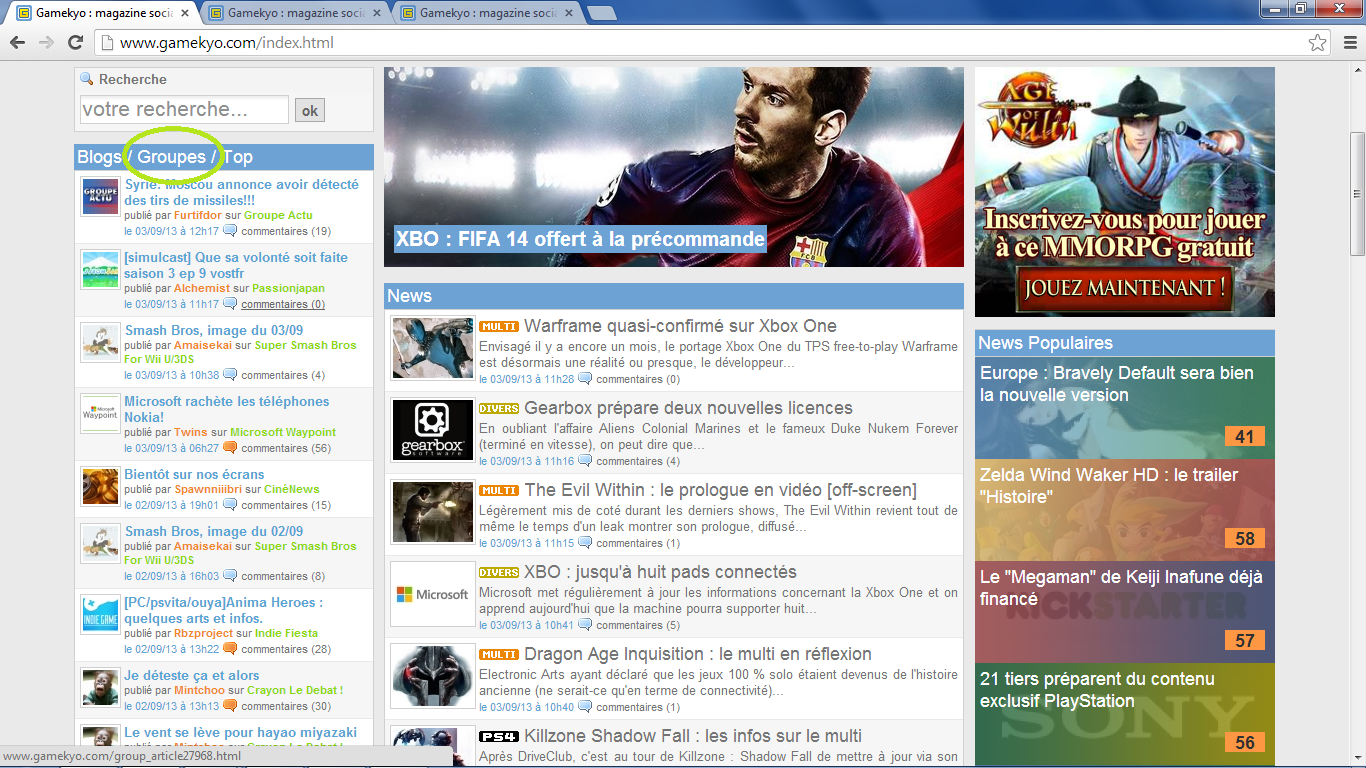The height and width of the screenshot is (768, 1366).
Task: Open 'Je déteste ça et alors' post
Action: click(x=192, y=675)
